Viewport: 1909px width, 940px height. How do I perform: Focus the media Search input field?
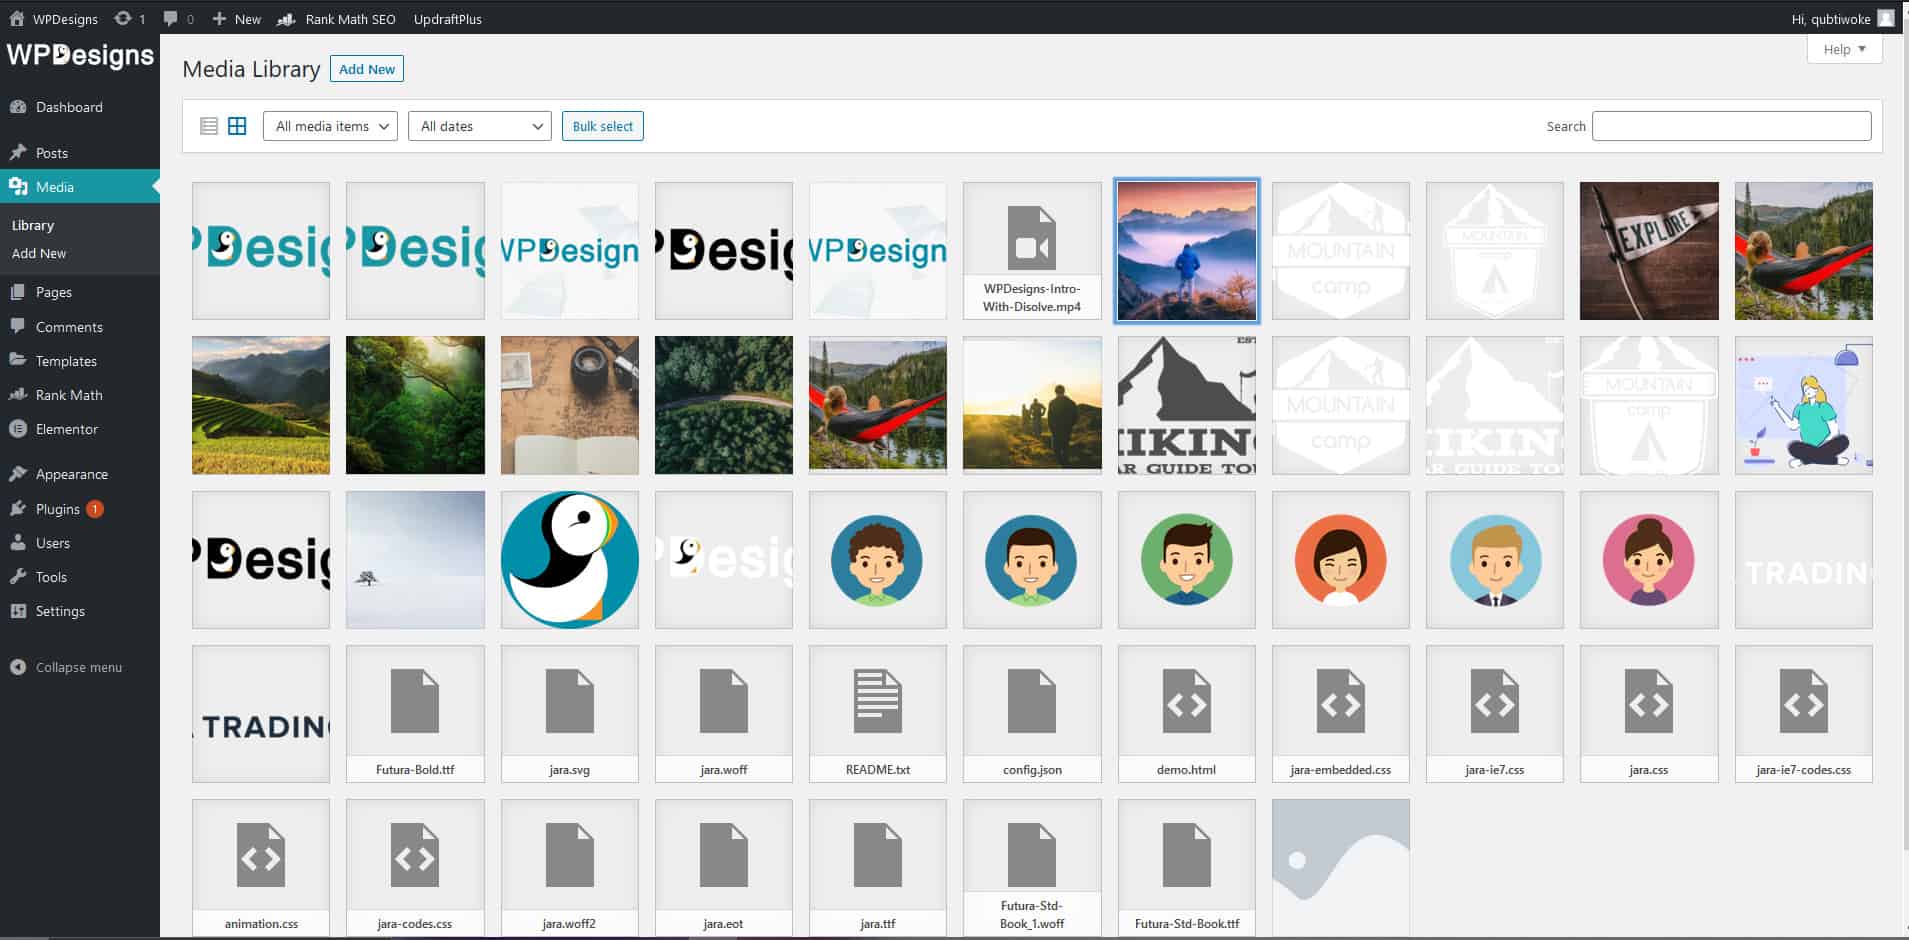pyautogui.click(x=1731, y=126)
